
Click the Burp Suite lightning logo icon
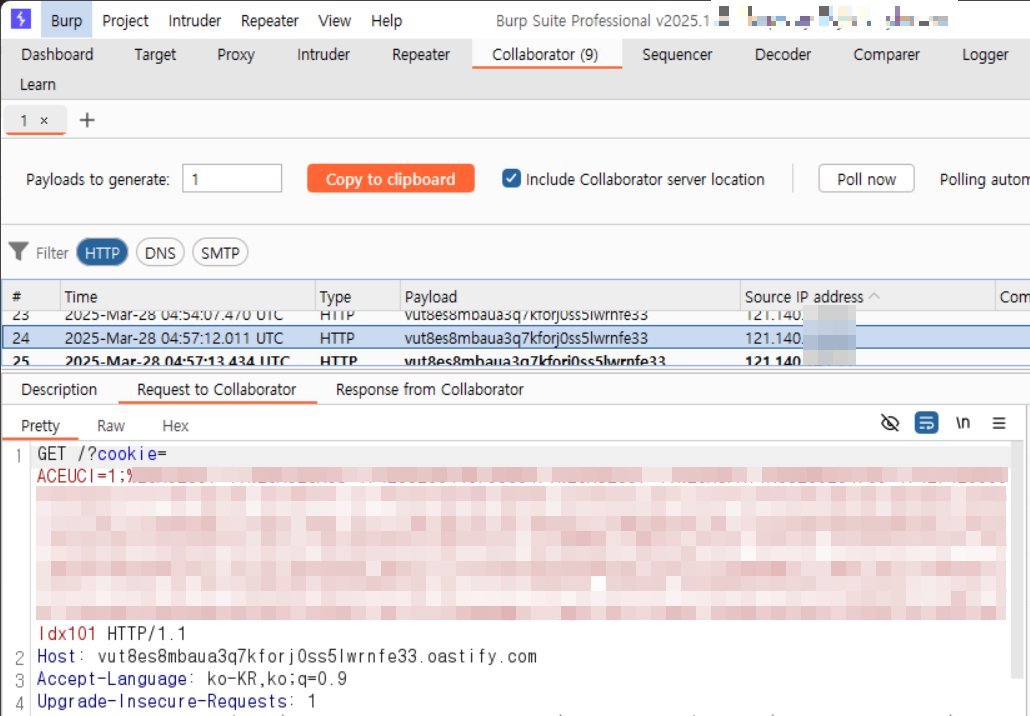[21, 19]
